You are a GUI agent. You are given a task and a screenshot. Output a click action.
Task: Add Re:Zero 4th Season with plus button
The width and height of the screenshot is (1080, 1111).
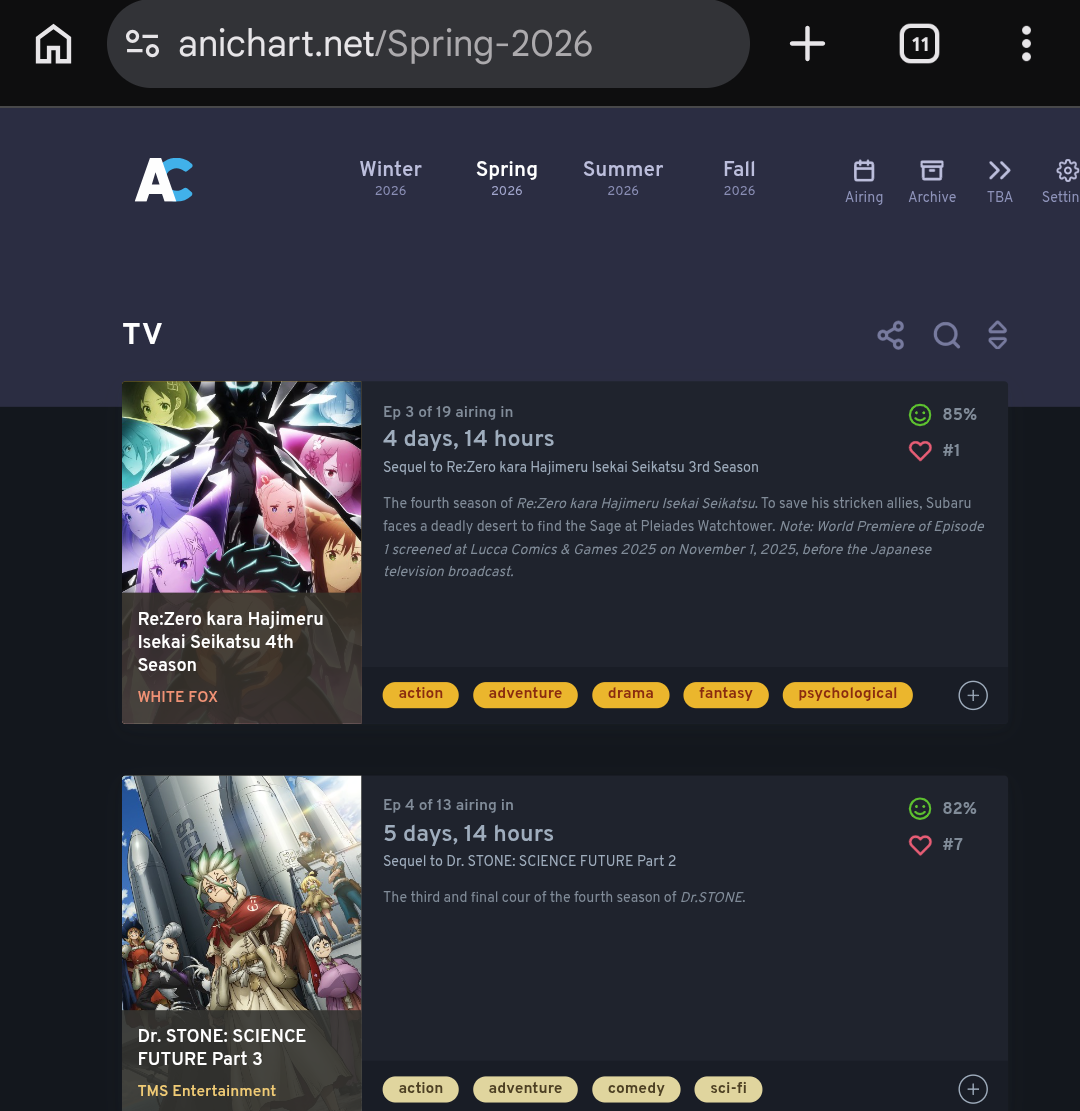click(973, 695)
